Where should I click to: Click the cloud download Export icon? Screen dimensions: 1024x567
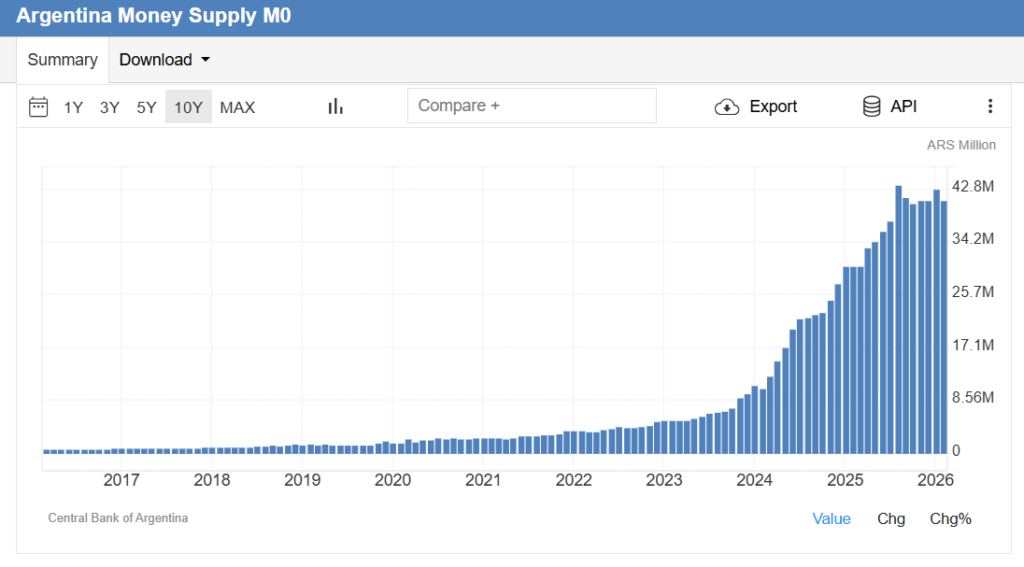727,107
